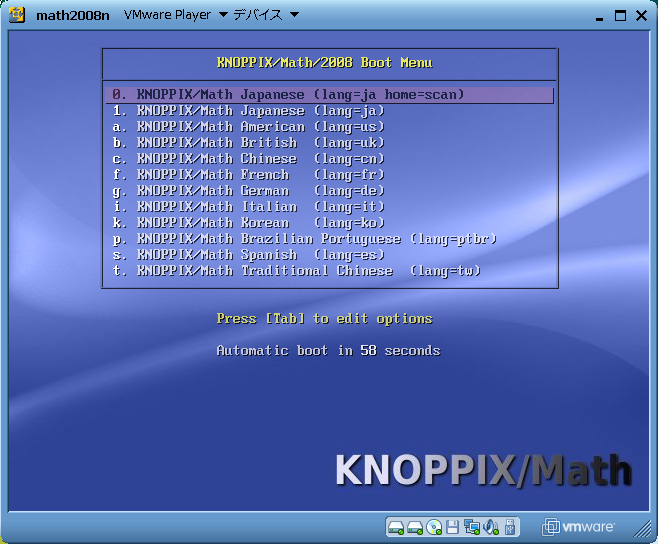Viewport: 658px width, 544px height.
Task: Click the sound card speaker icon
Action: [491, 527]
